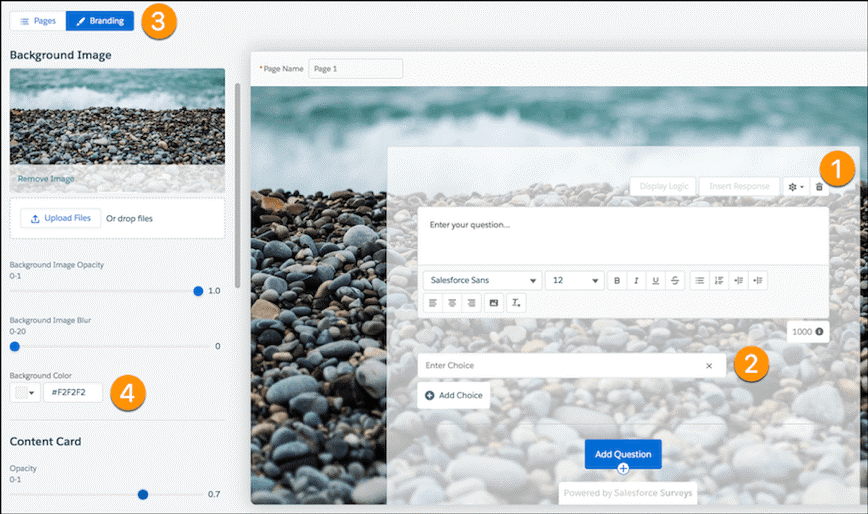
Task: Click the Add Question button
Action: point(623,454)
